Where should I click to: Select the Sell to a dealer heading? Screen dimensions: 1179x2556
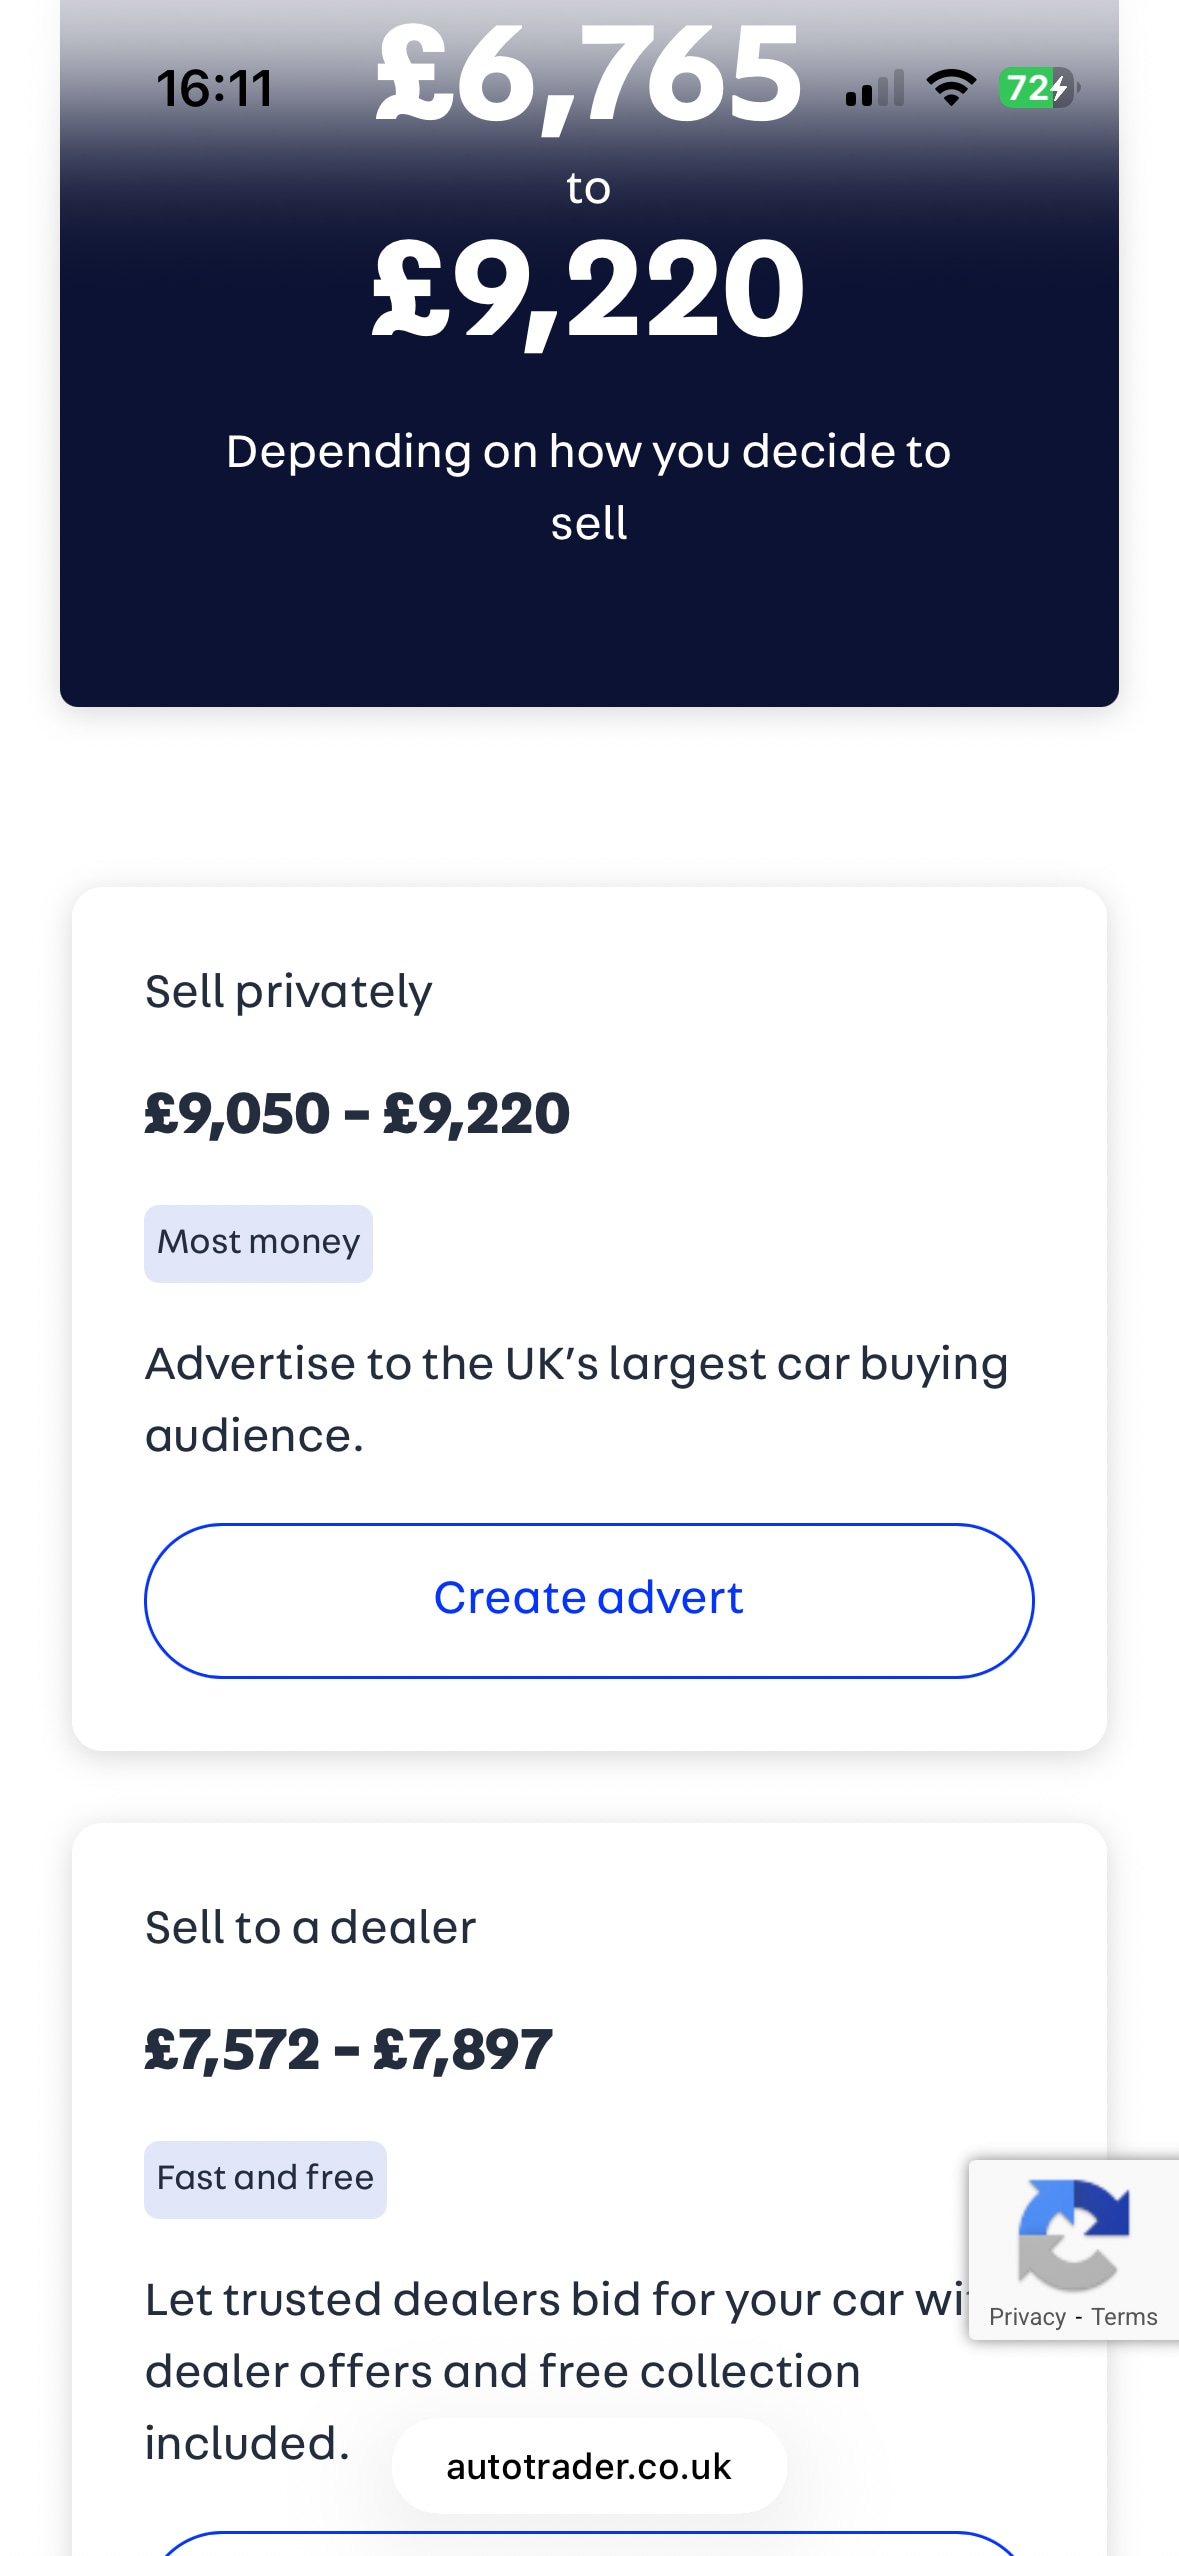tap(310, 1928)
